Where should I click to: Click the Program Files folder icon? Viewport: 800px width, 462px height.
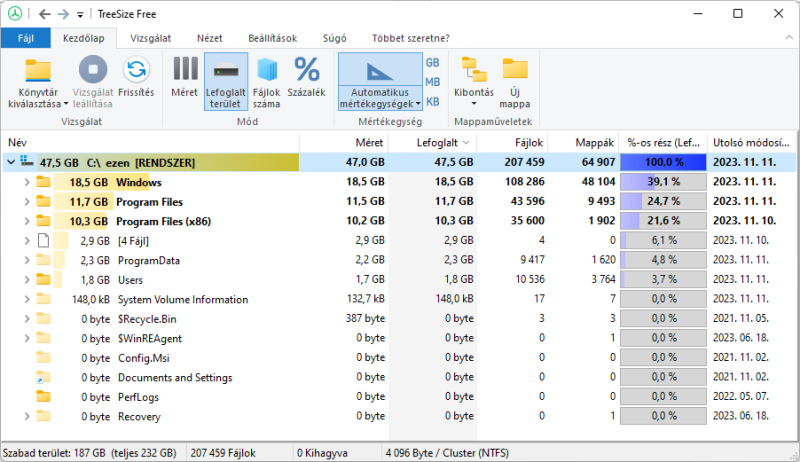click(43, 201)
